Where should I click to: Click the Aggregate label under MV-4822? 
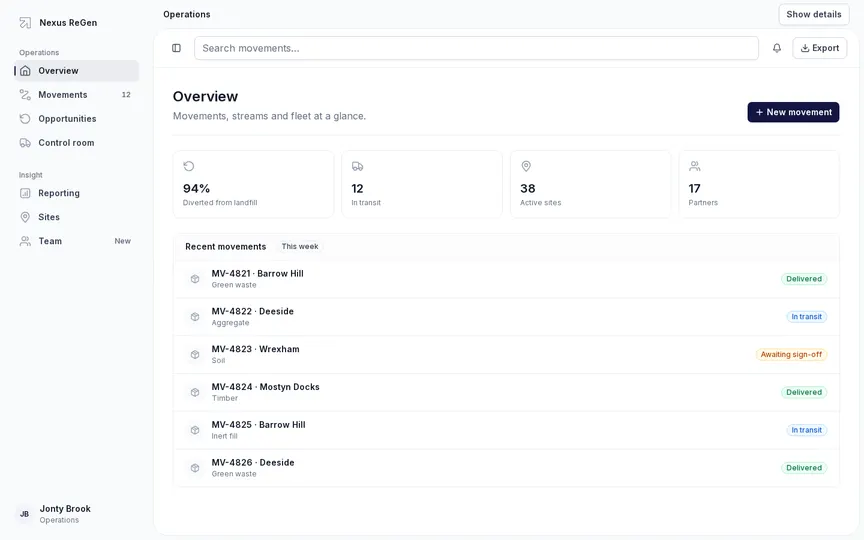[x=230, y=323]
